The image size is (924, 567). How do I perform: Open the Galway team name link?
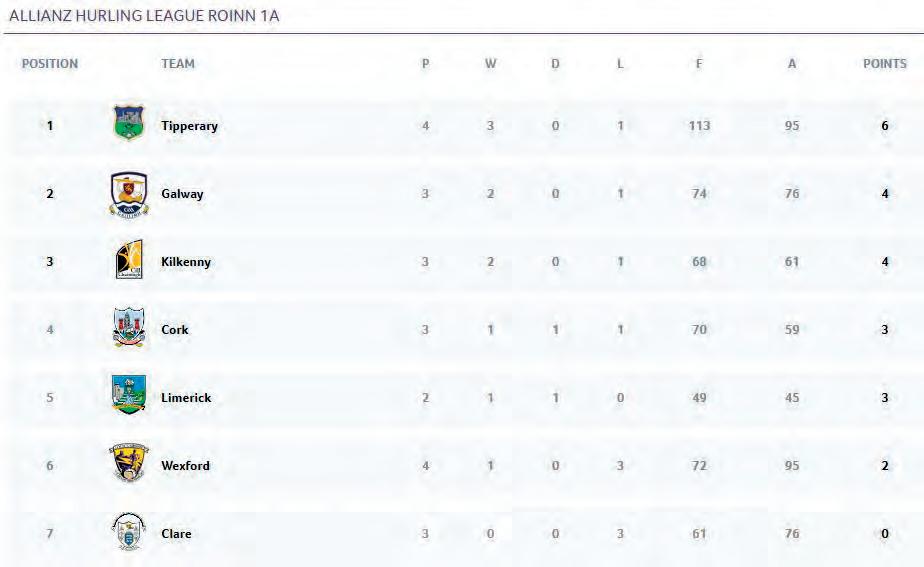click(x=182, y=194)
